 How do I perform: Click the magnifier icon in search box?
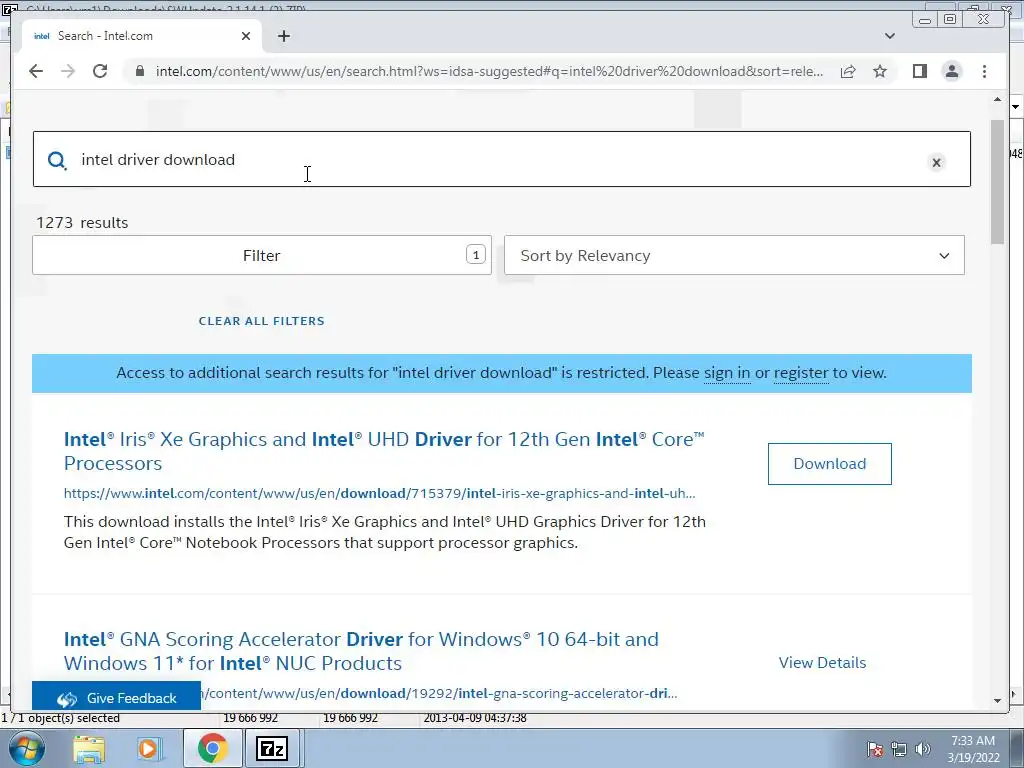coord(57,160)
